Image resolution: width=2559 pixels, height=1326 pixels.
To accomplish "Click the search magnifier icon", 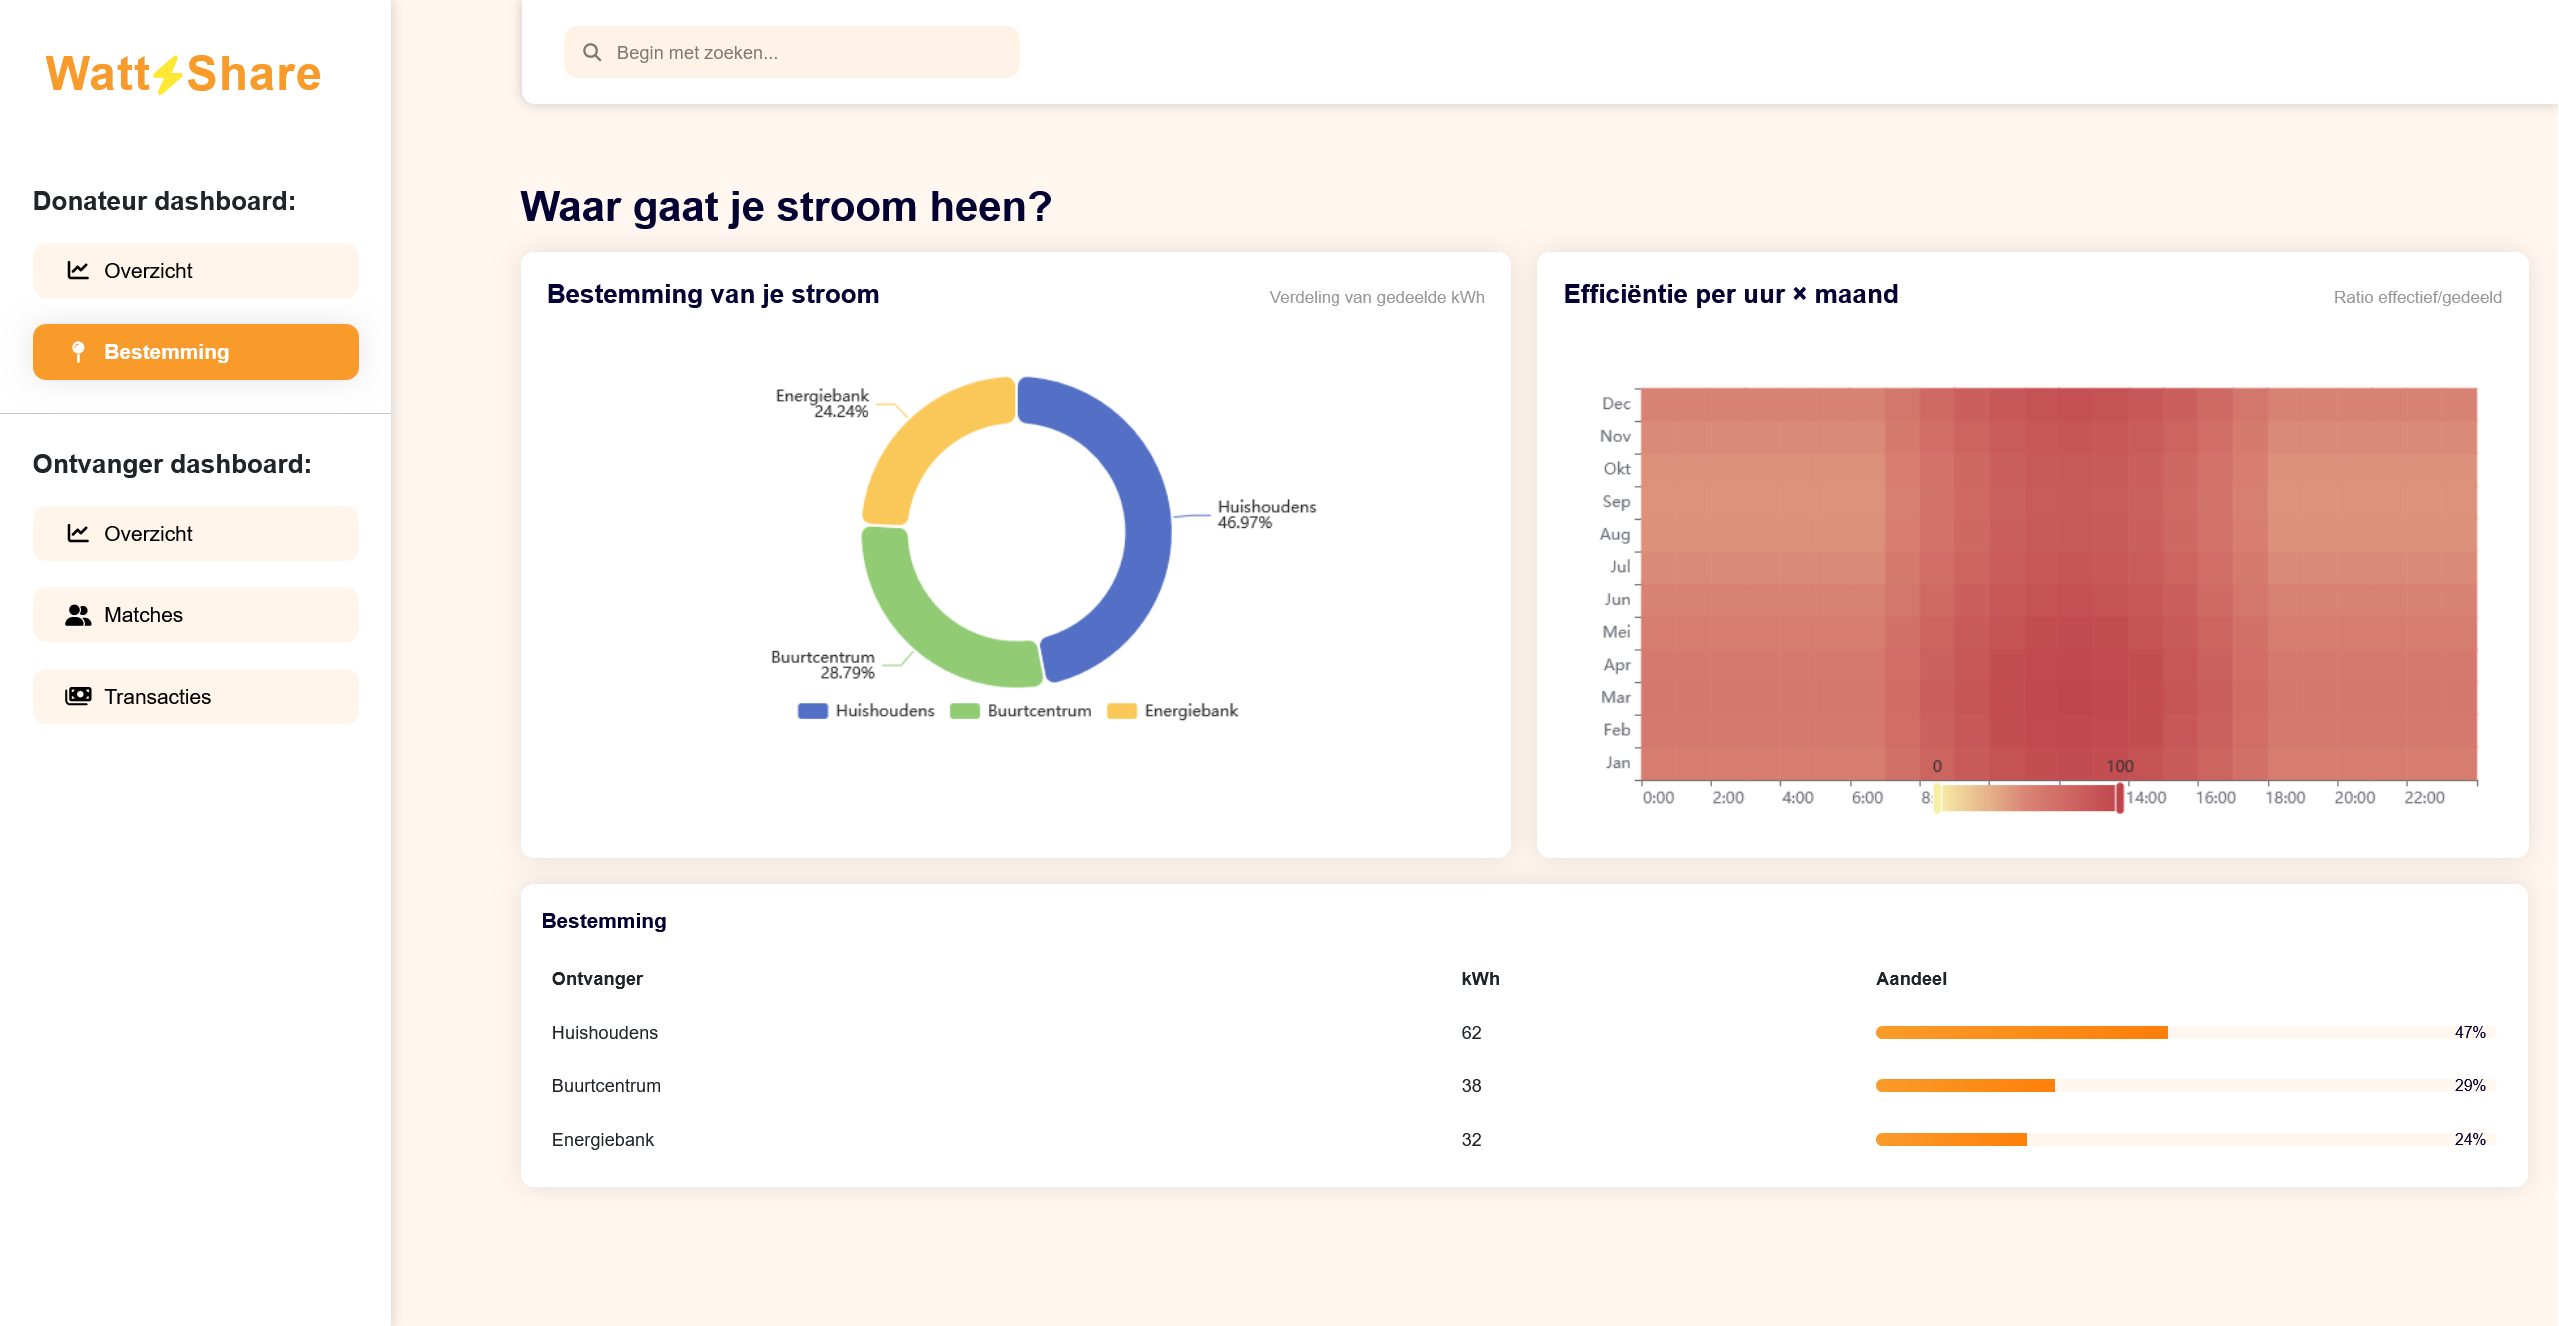I will pos(592,53).
